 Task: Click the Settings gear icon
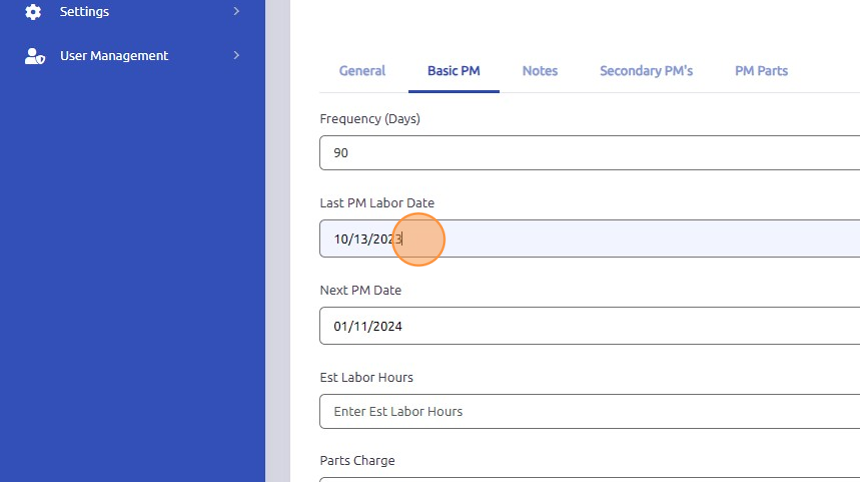pos(33,12)
